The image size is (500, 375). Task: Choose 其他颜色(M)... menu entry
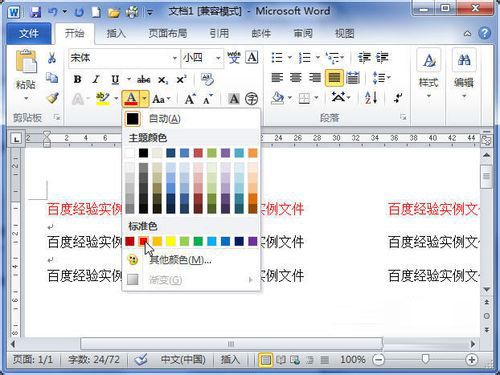coord(191,260)
